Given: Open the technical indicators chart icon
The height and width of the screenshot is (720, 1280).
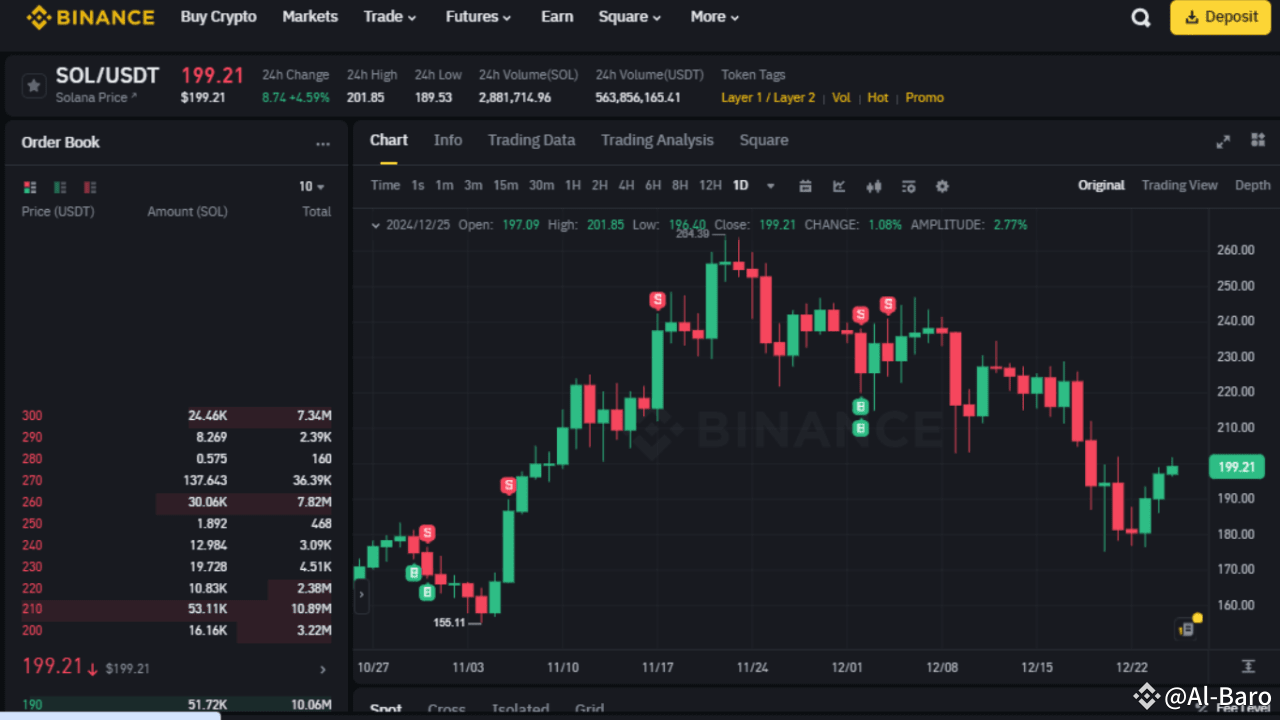Looking at the screenshot, I should click(839, 186).
